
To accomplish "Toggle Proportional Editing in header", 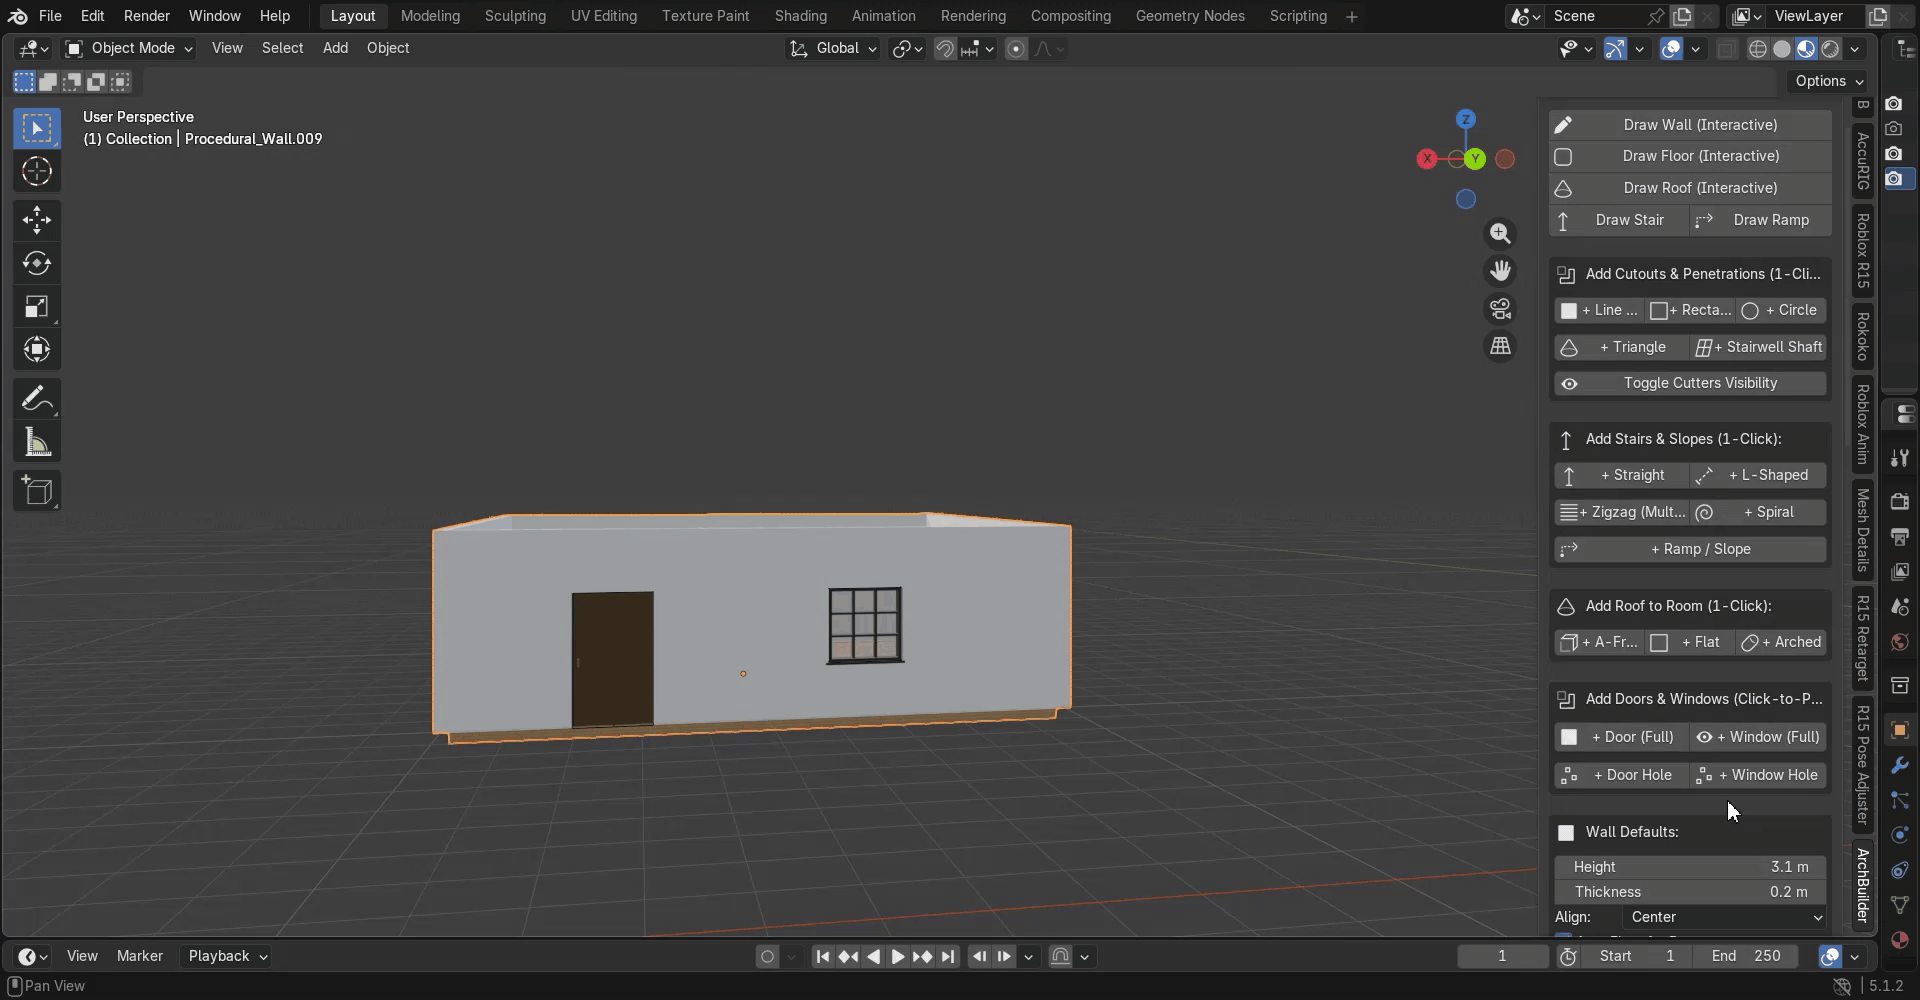I will [x=1016, y=49].
